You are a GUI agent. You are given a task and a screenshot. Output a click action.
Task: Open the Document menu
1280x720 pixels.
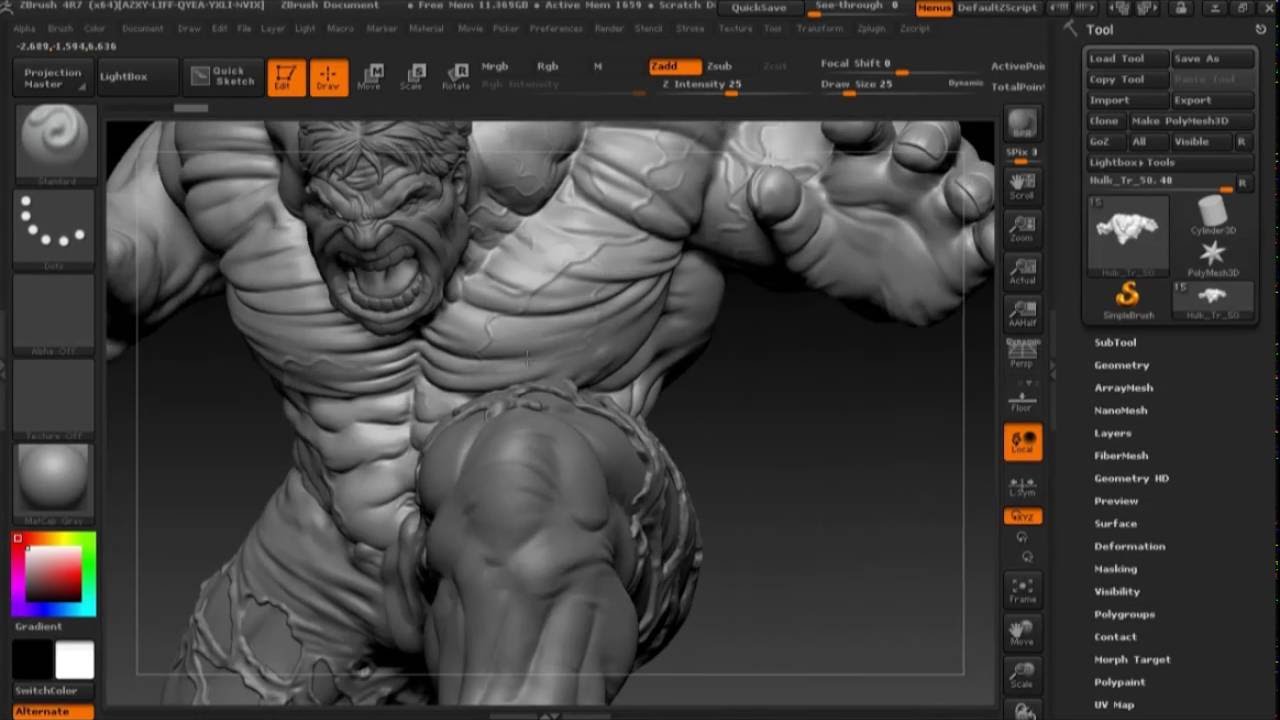143,29
